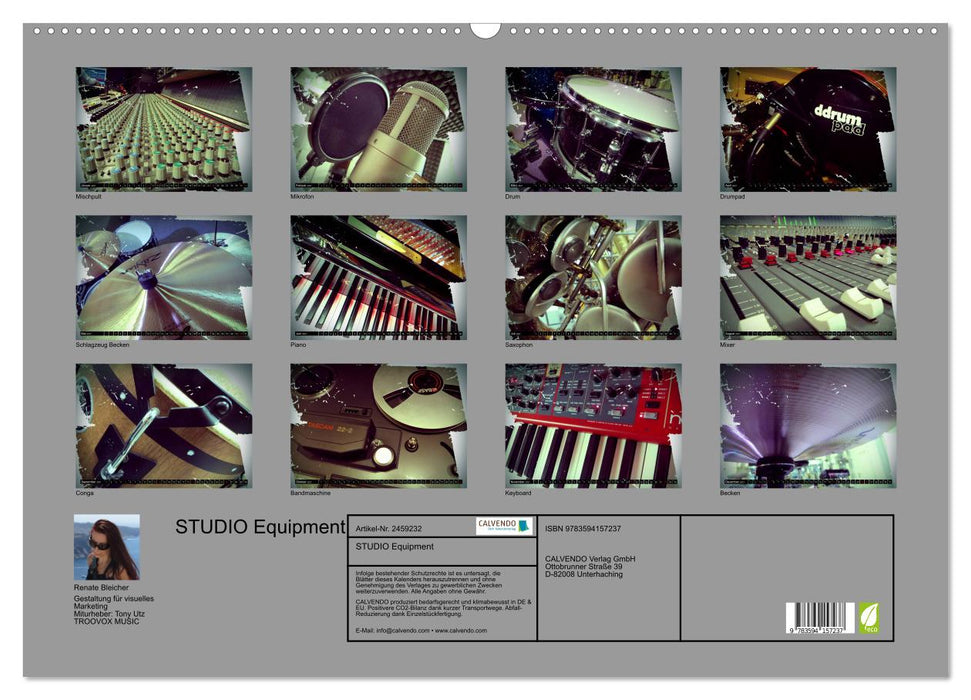Click the Ottobrunner Straße 39 text

coord(583,566)
